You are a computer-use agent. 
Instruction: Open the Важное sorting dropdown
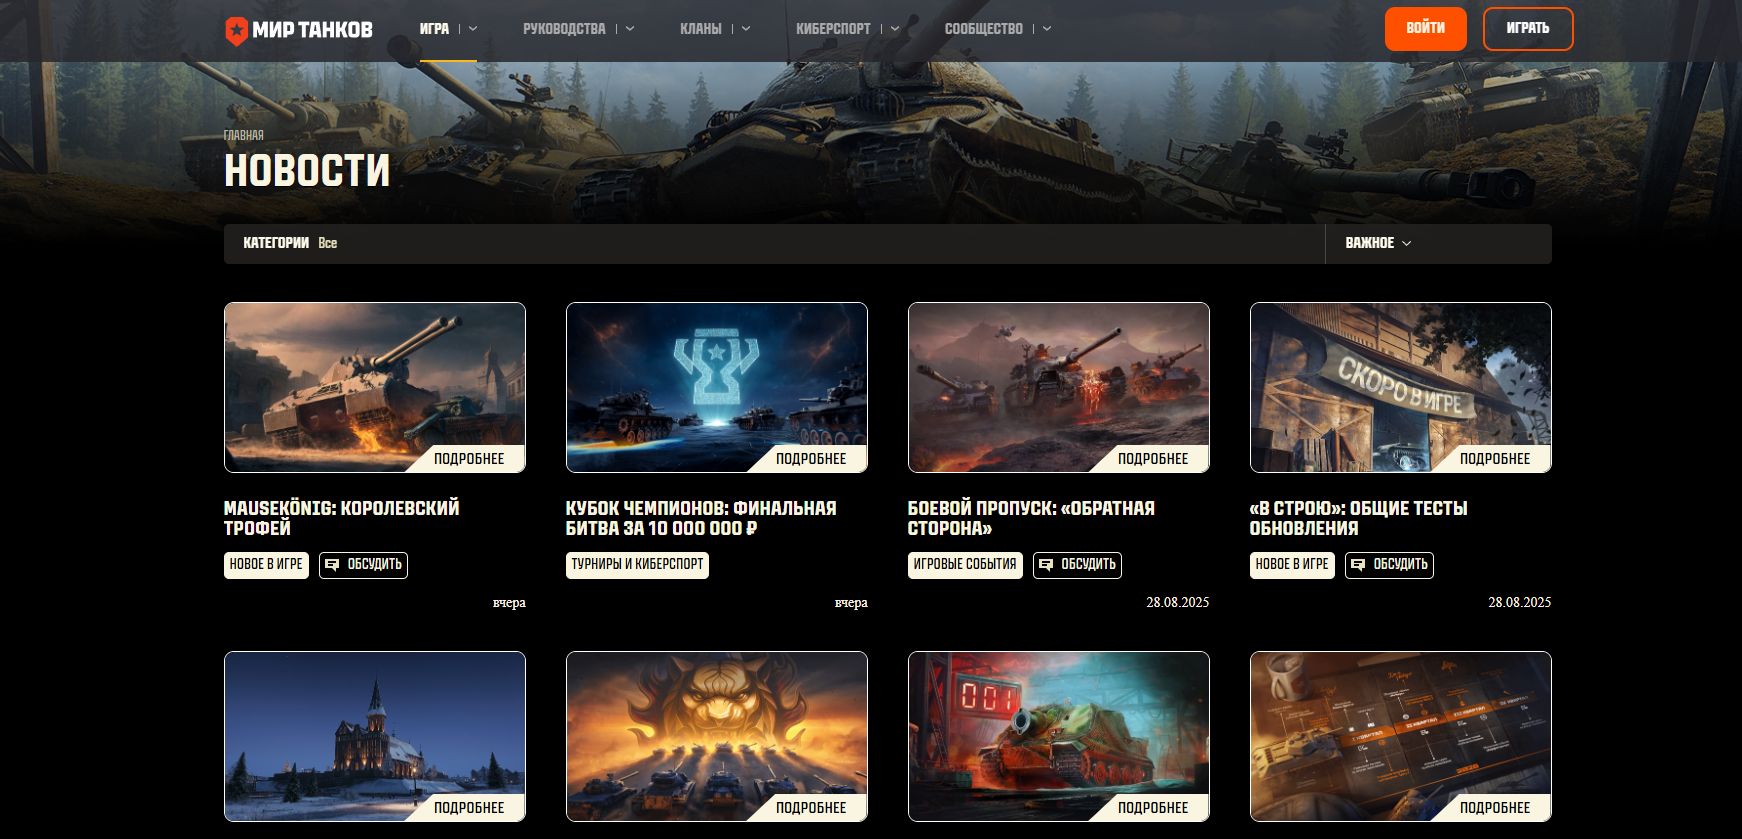(1378, 243)
